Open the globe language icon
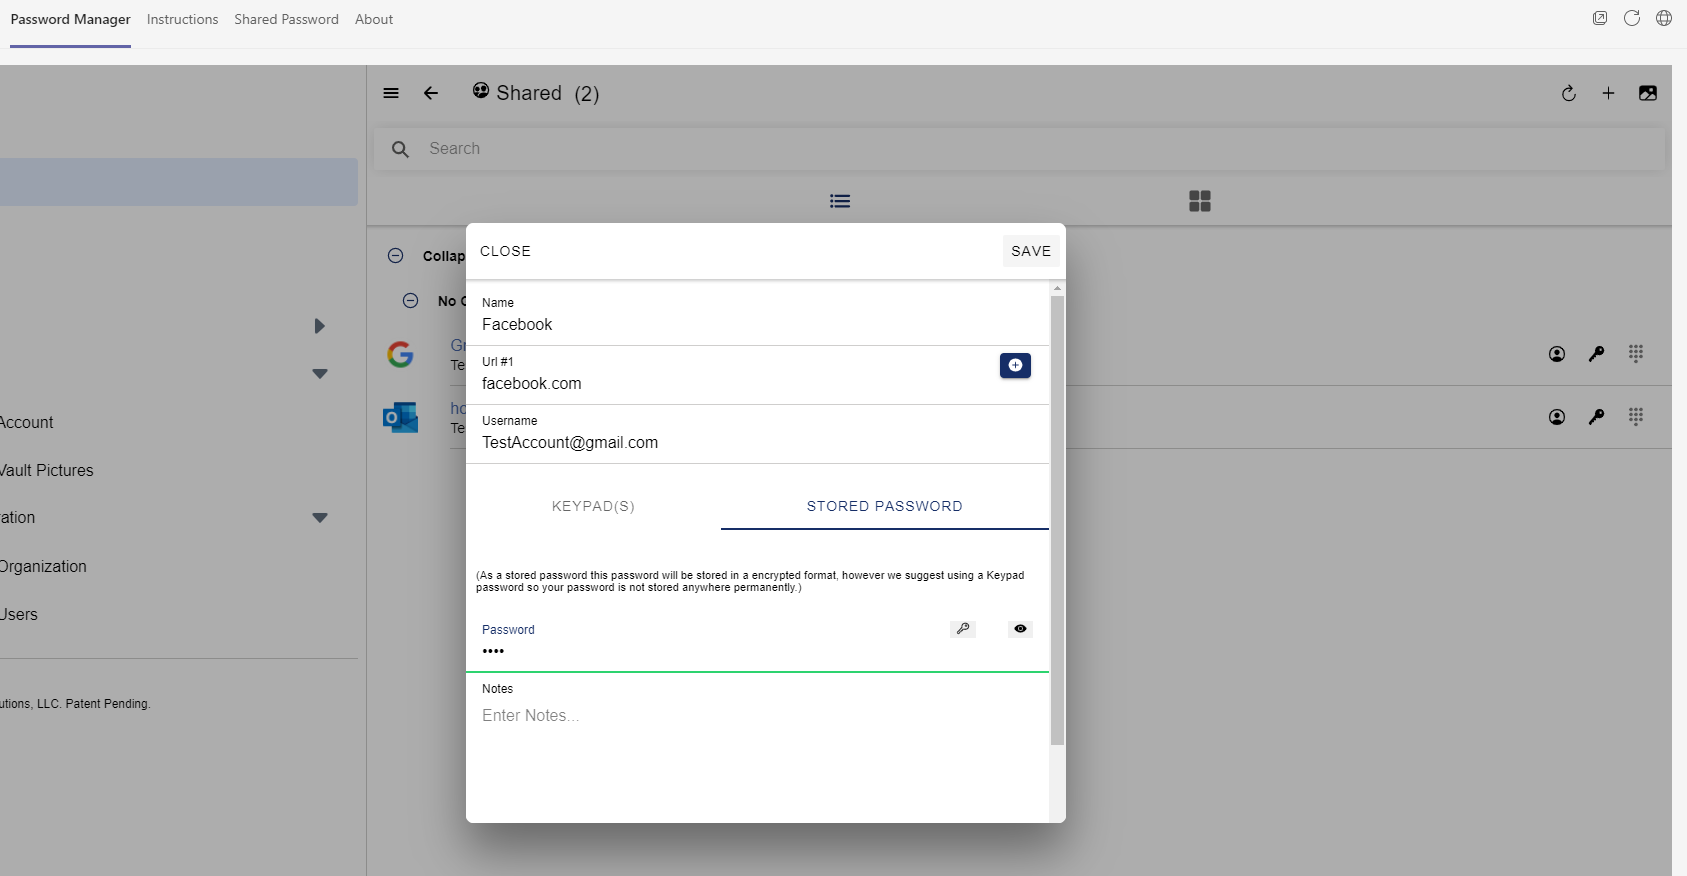Screen dimensions: 1687x876 1664,18
